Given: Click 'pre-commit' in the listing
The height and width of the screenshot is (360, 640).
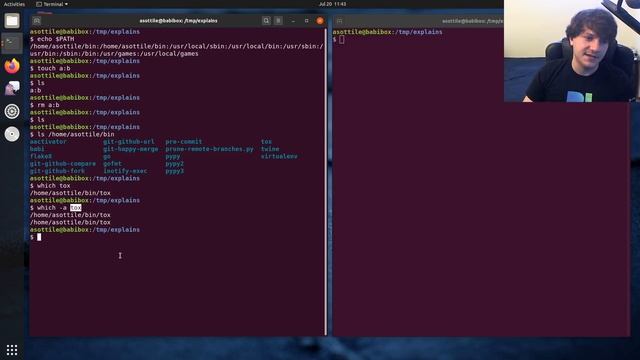Looking at the screenshot, I should pyautogui.click(x=184, y=142).
